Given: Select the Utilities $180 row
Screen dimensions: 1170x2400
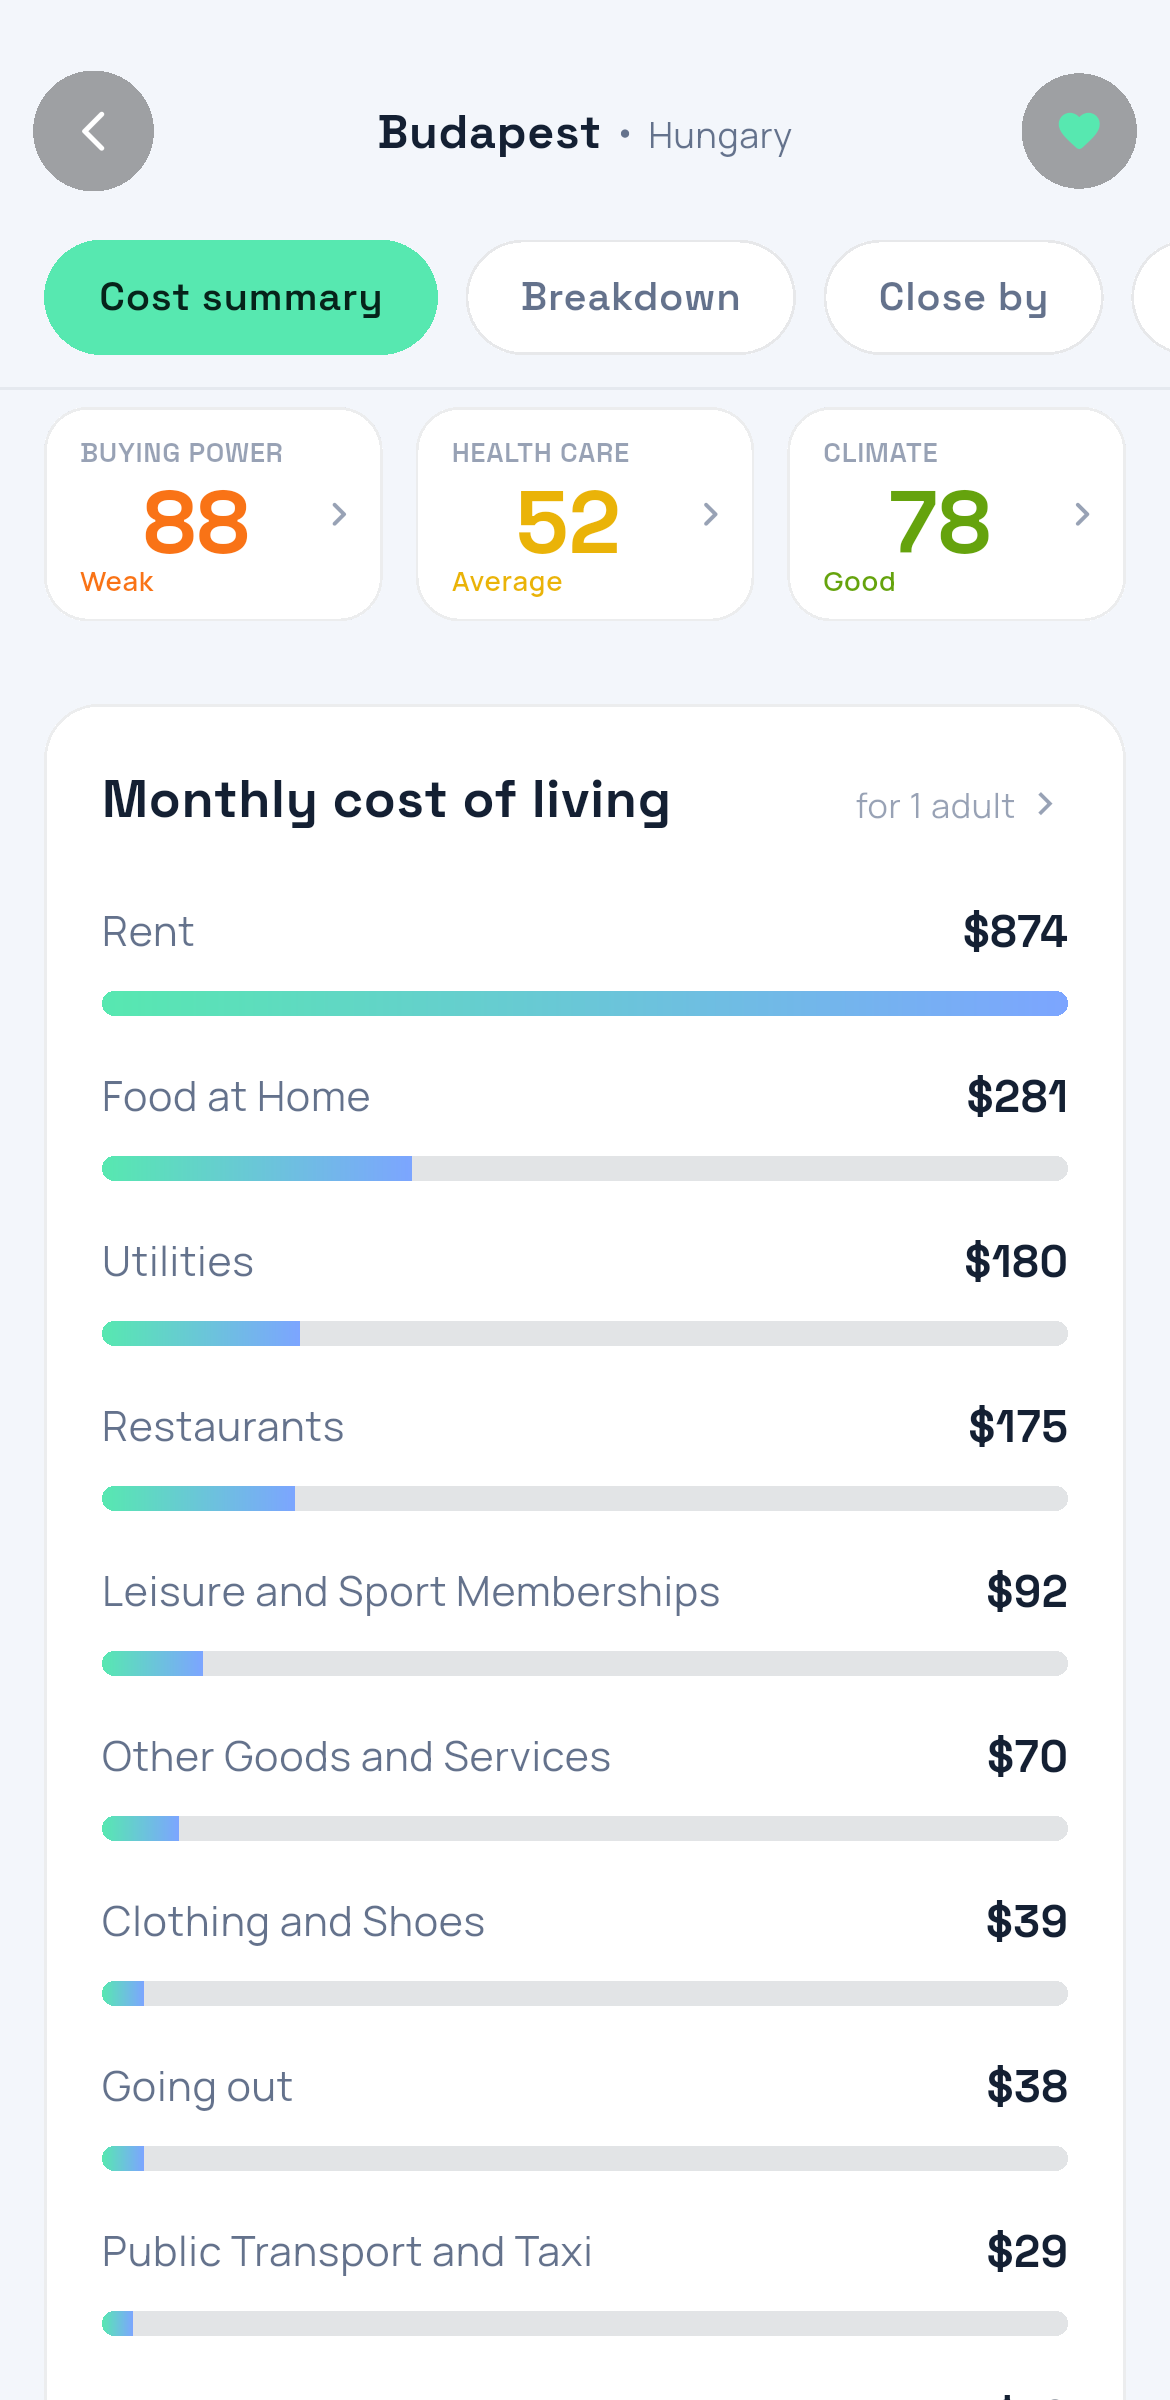Looking at the screenshot, I should pos(585,1290).
